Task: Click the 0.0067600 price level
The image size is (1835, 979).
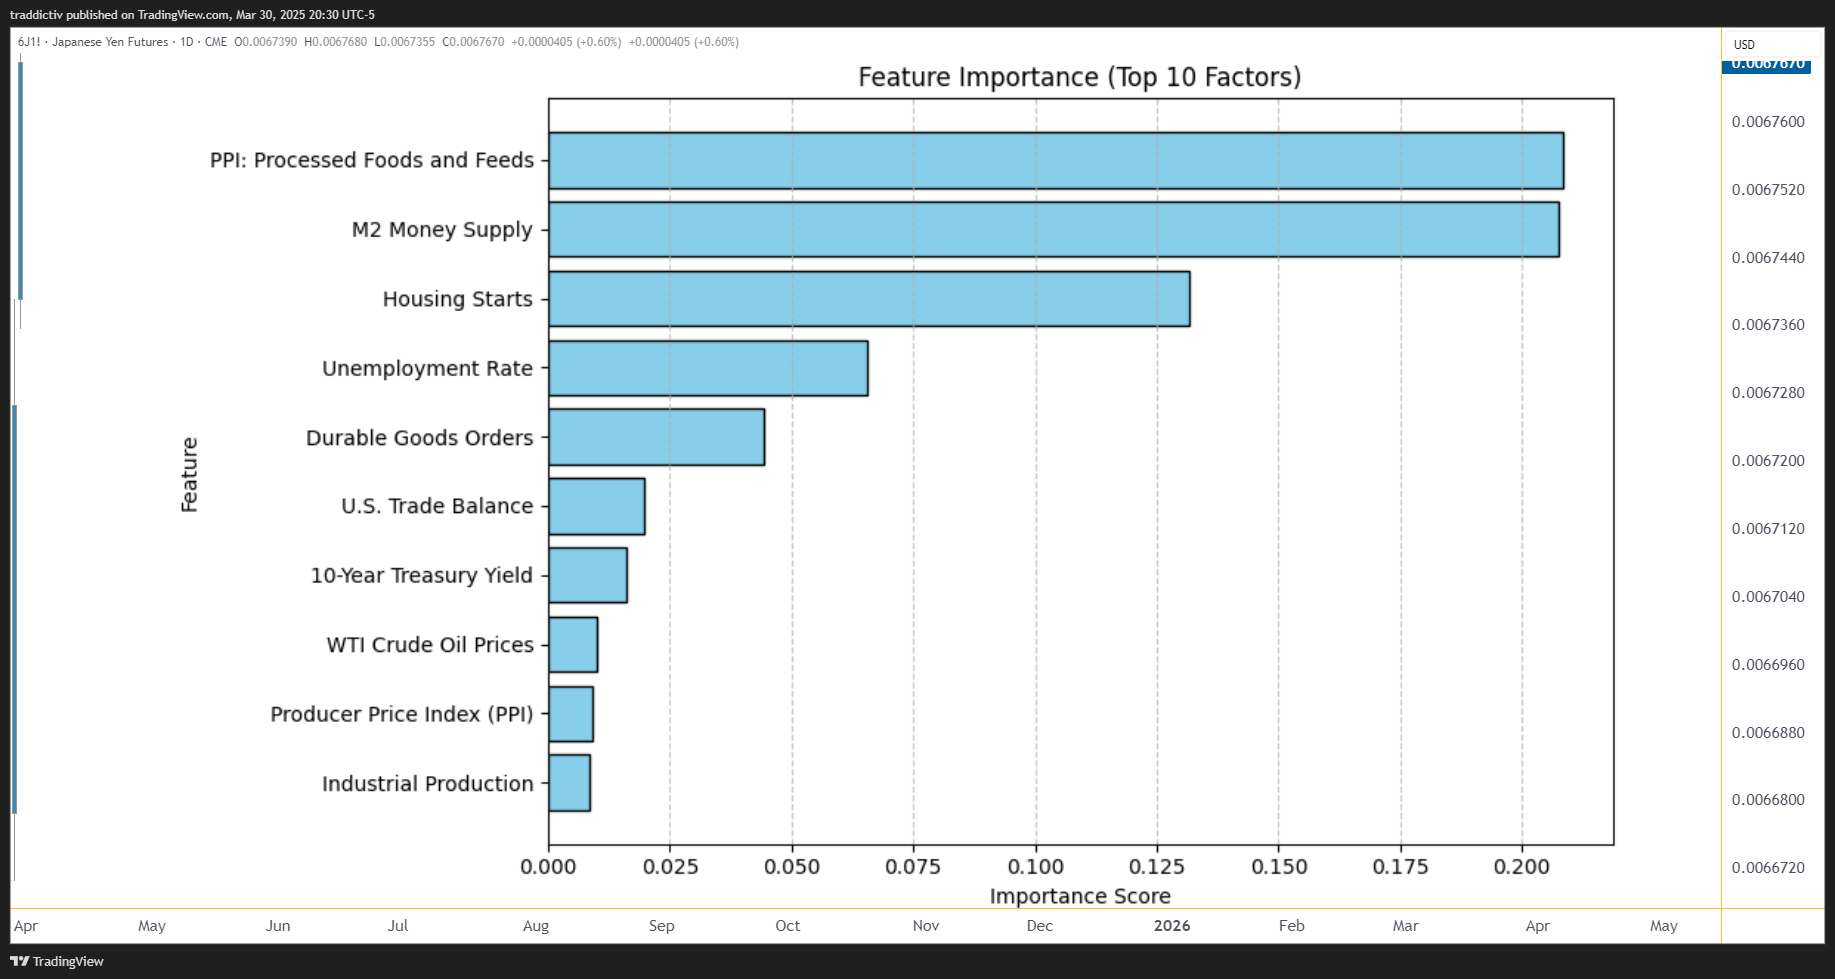Action: (1768, 122)
